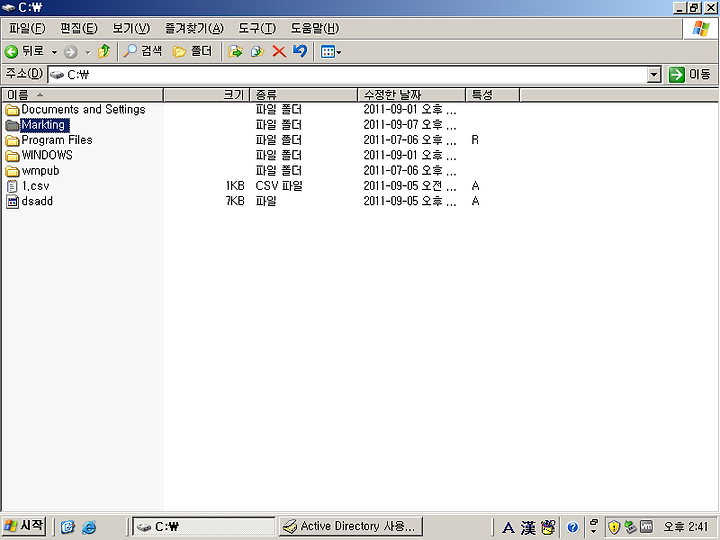Go back with the 뒤로 button
Image resolution: width=720 pixels, height=540 pixels.
tap(25, 51)
